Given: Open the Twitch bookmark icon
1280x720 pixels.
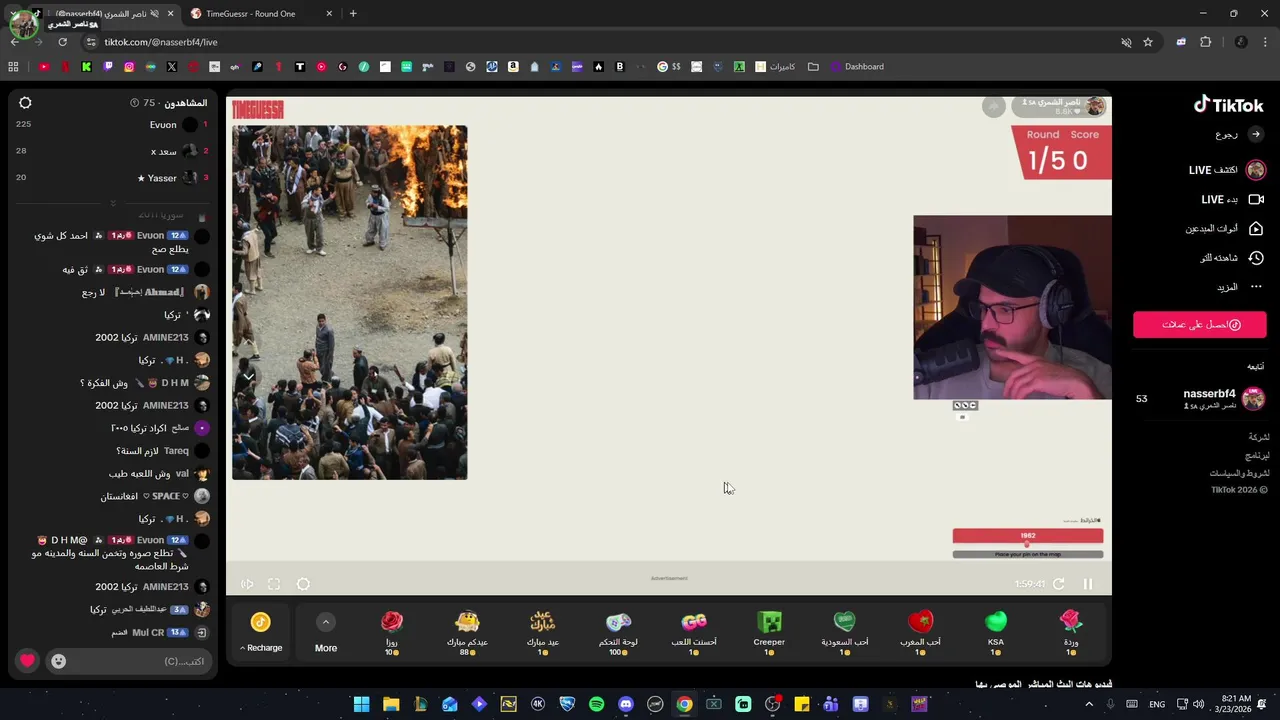Looking at the screenshot, I should 108,67.
